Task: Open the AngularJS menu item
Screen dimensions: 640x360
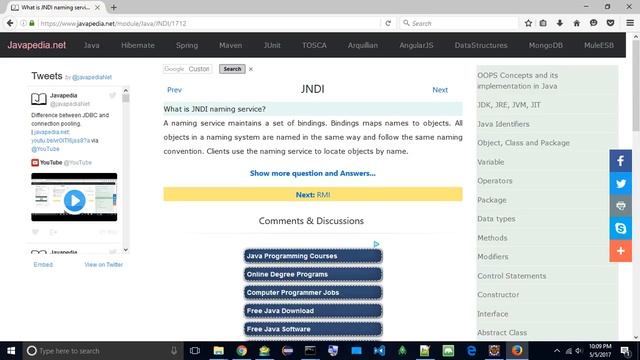Action: (416, 45)
